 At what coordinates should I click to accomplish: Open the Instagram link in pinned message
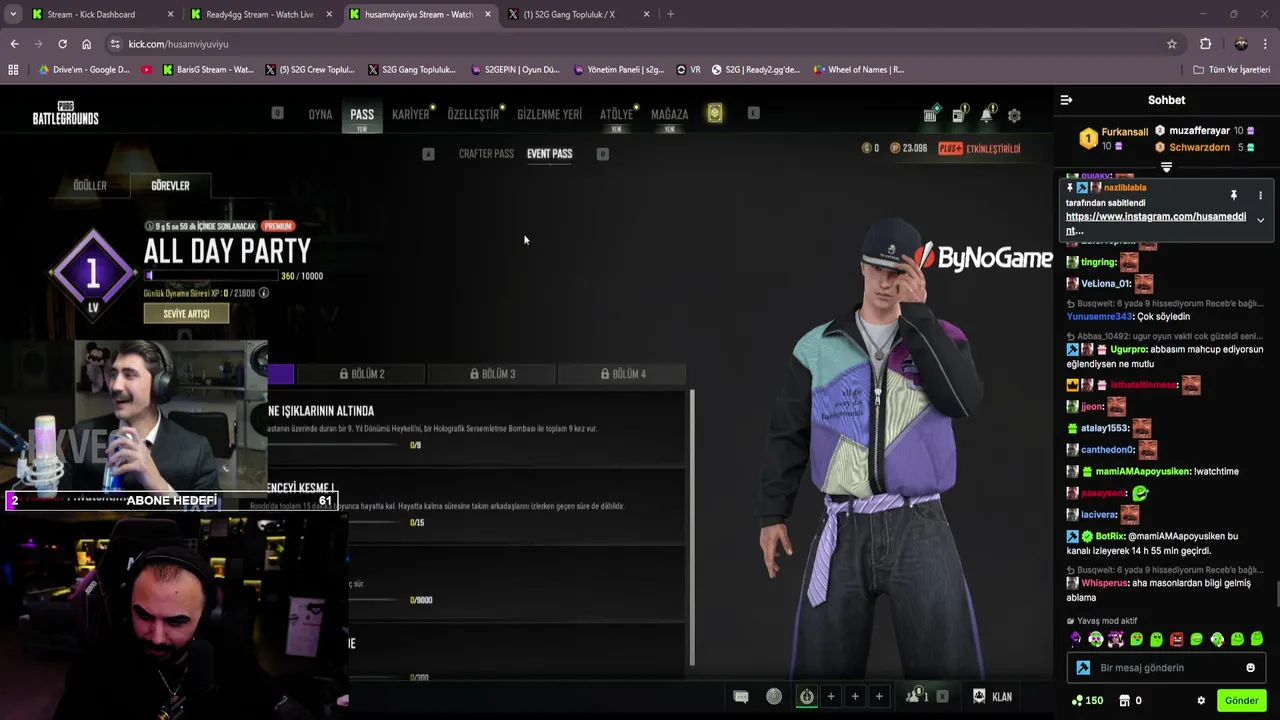point(1156,223)
